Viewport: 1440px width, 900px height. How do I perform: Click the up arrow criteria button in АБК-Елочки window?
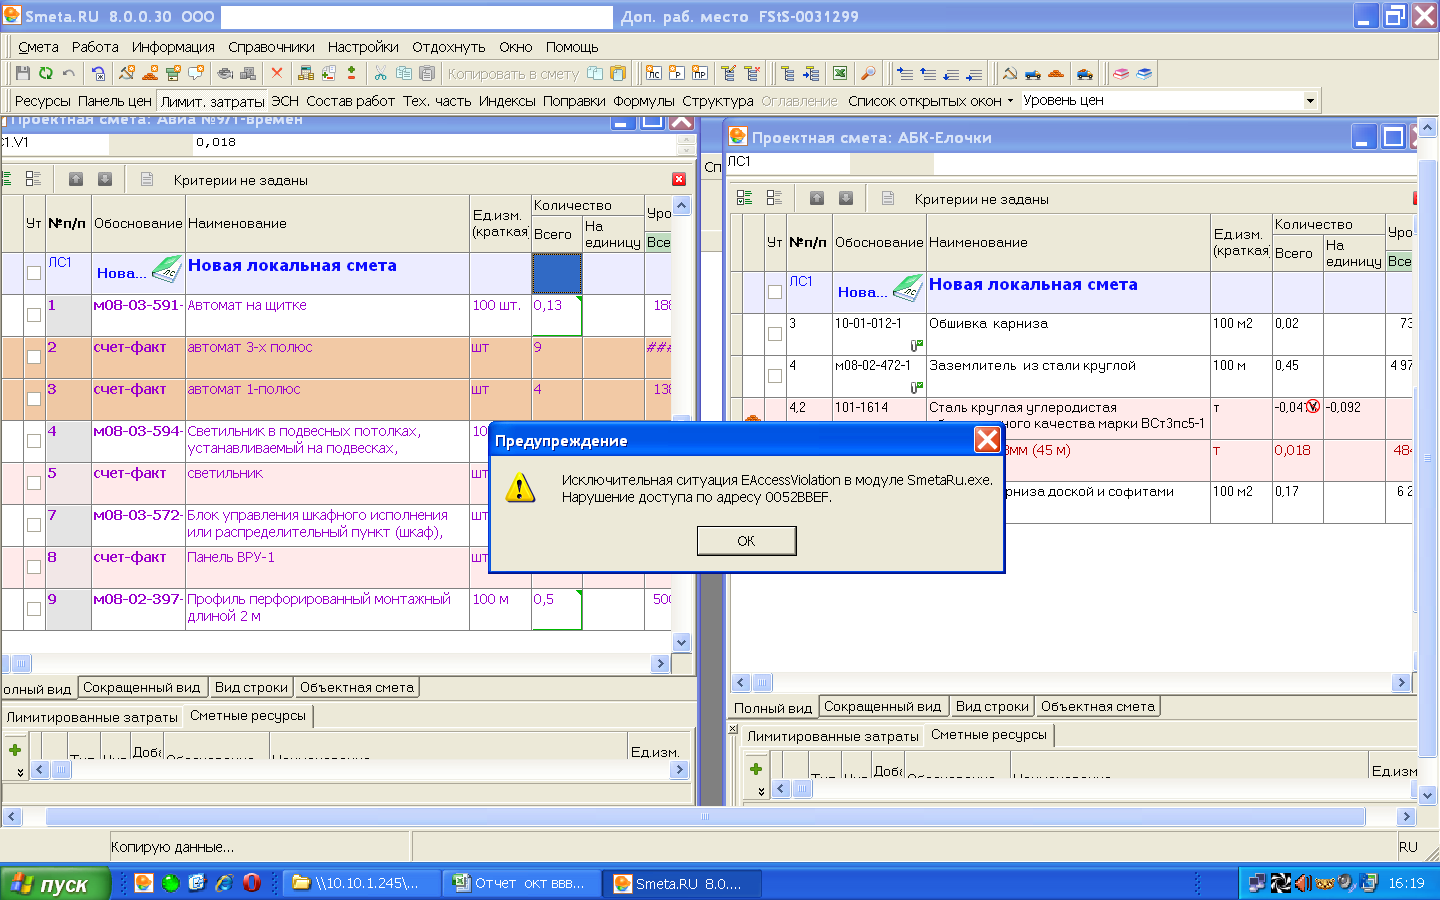pos(817,198)
